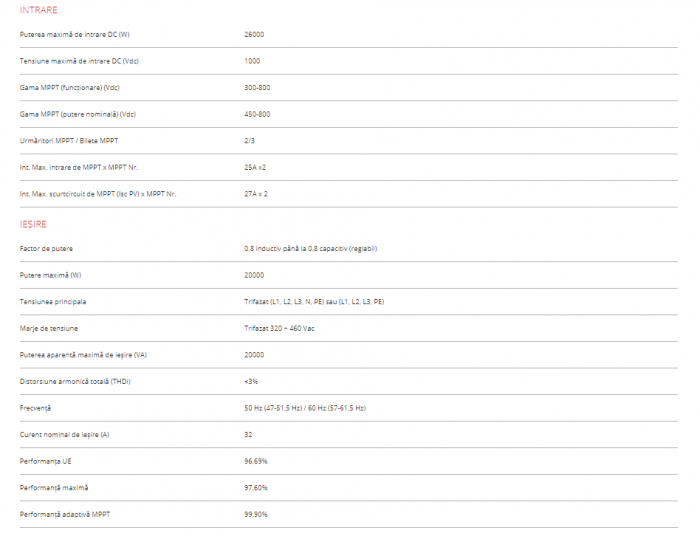Select the 'Putere maximă (W)' label
Image resolution: width=700 pixels, height=536 pixels.
[50, 275]
